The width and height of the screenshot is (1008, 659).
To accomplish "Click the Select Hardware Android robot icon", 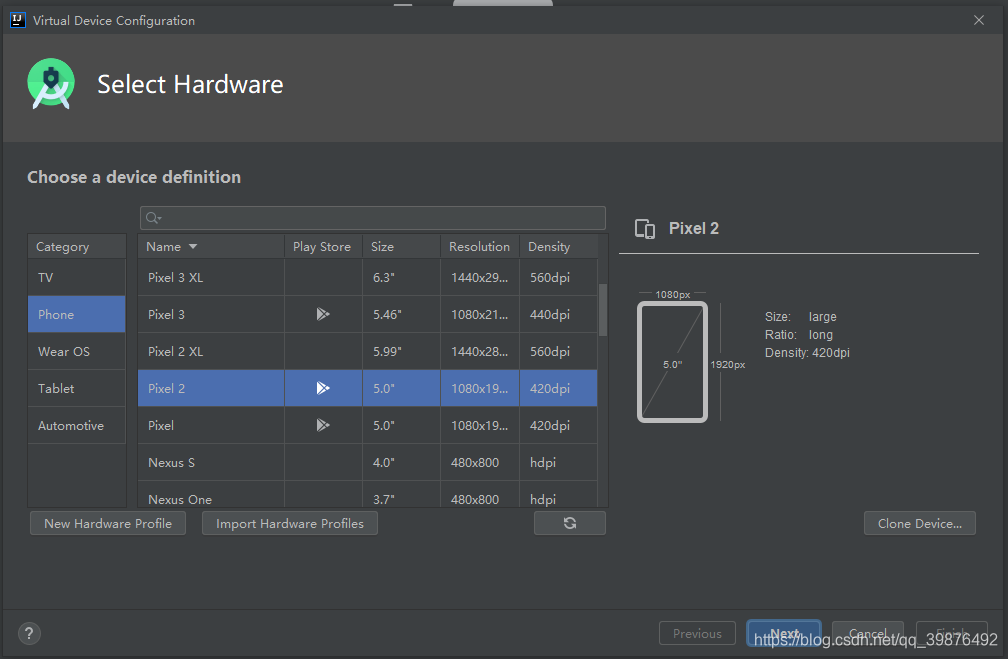I will click(50, 84).
